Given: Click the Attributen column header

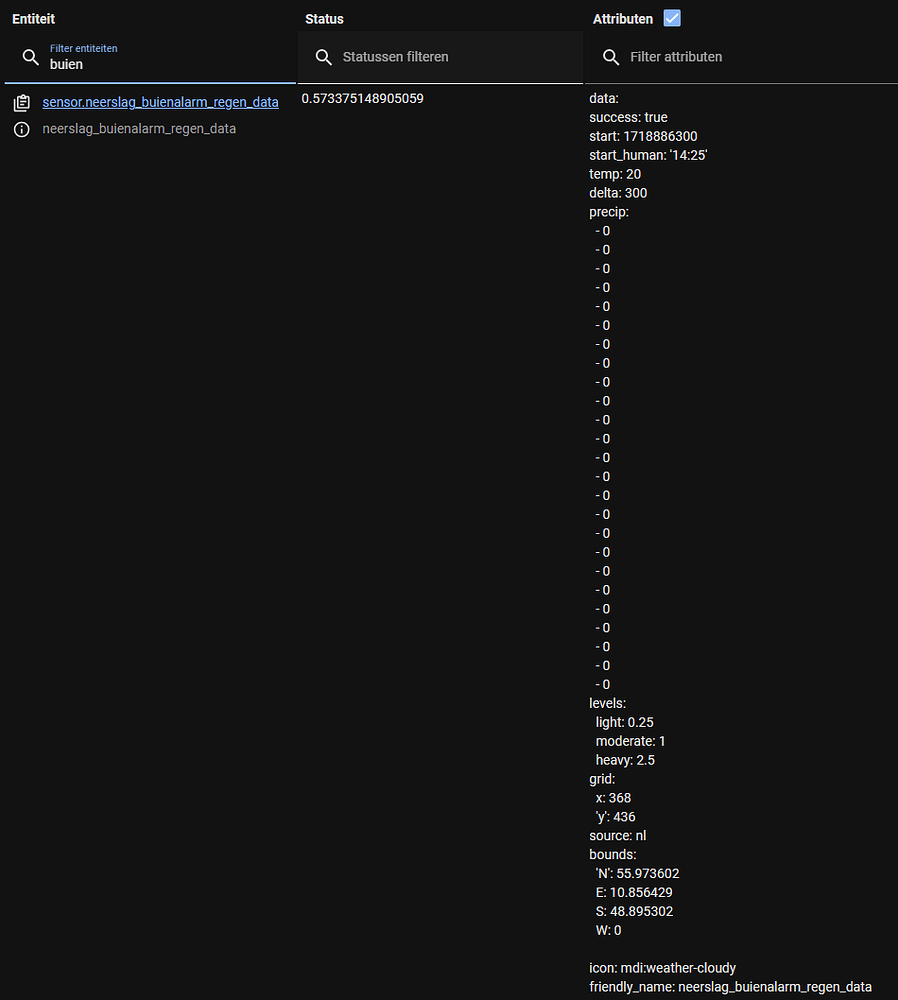Looking at the screenshot, I should pos(620,18).
